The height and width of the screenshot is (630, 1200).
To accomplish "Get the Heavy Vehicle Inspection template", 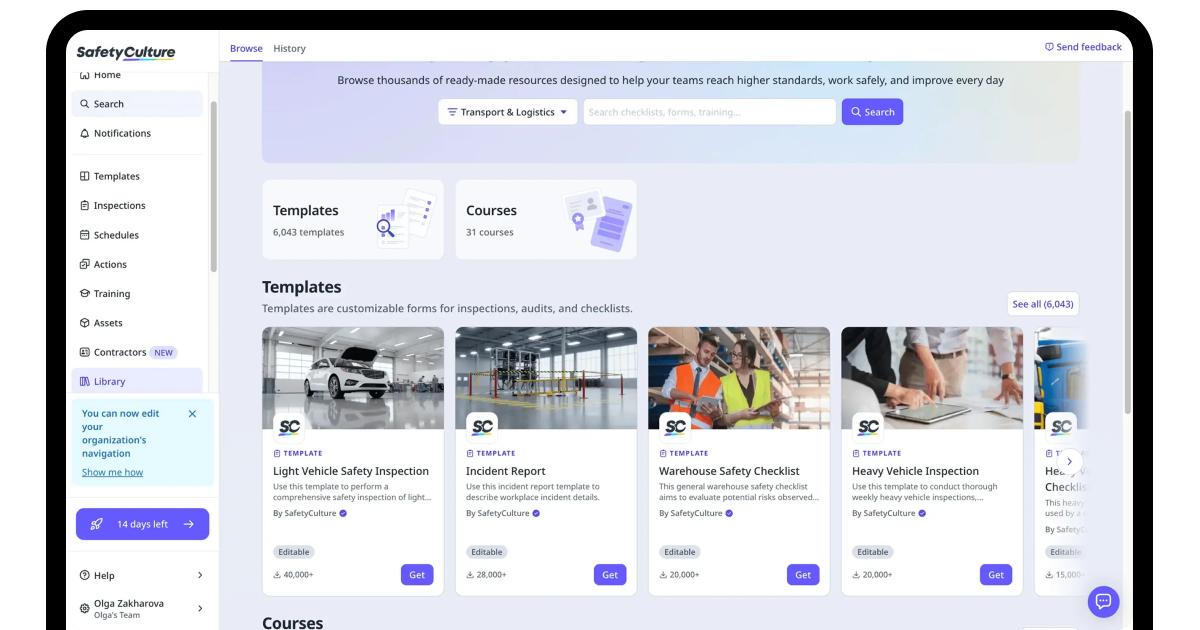I will point(996,575).
